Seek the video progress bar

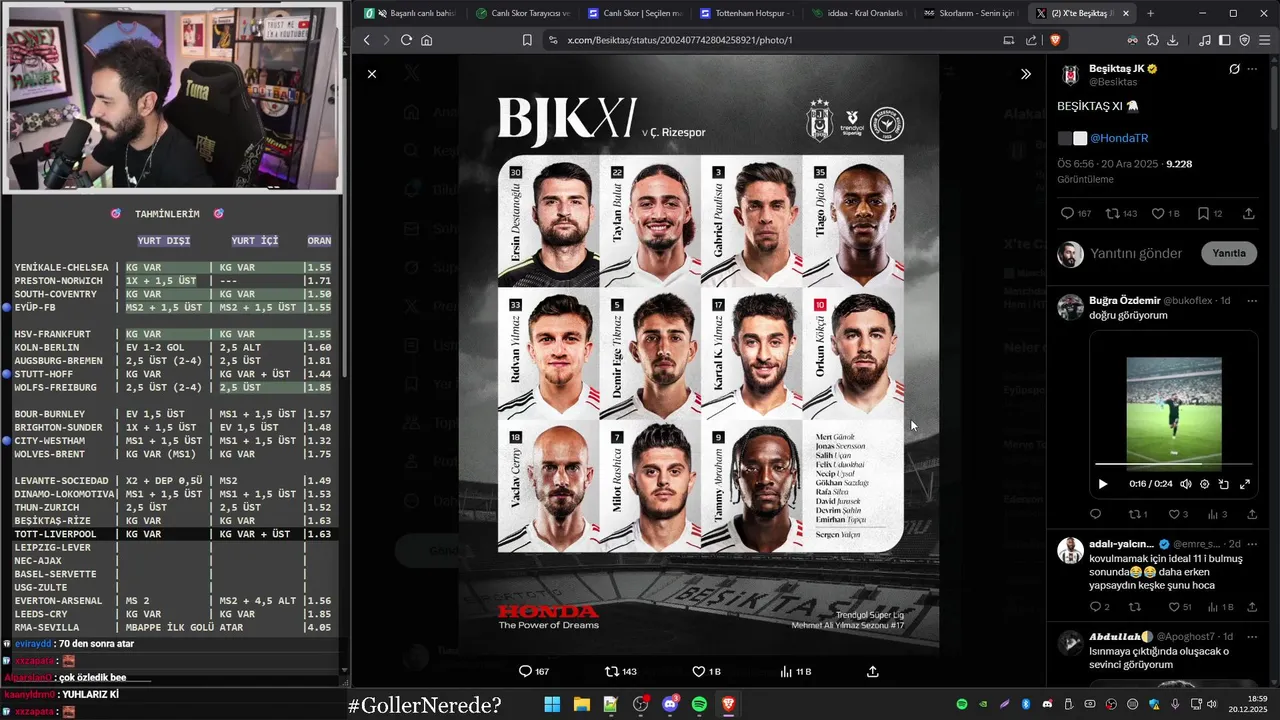[1173, 464]
